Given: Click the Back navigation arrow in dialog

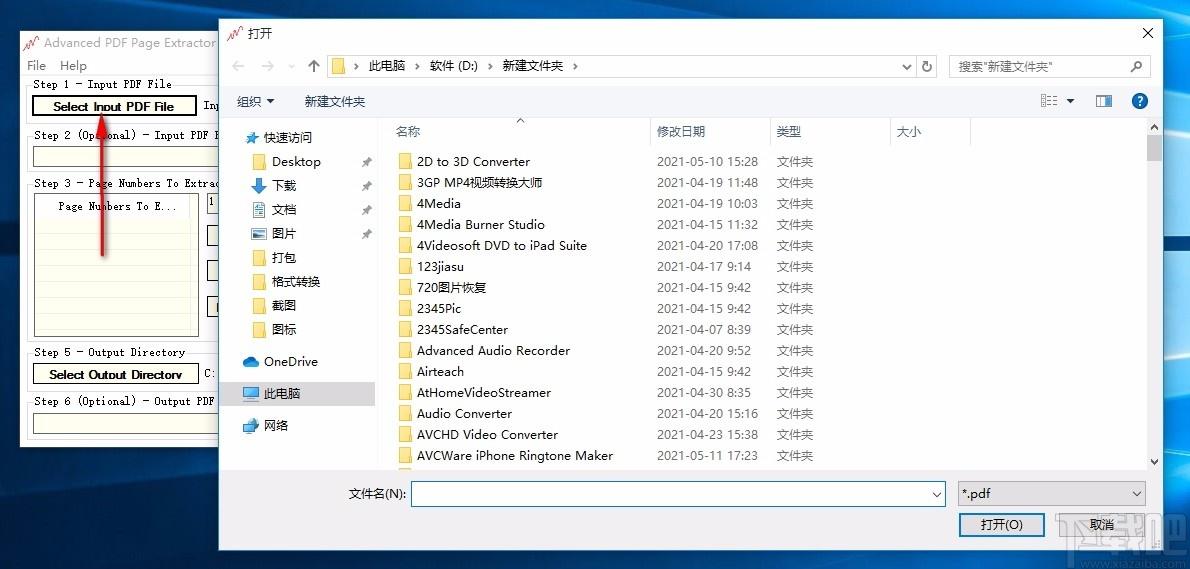Looking at the screenshot, I should click(238, 66).
